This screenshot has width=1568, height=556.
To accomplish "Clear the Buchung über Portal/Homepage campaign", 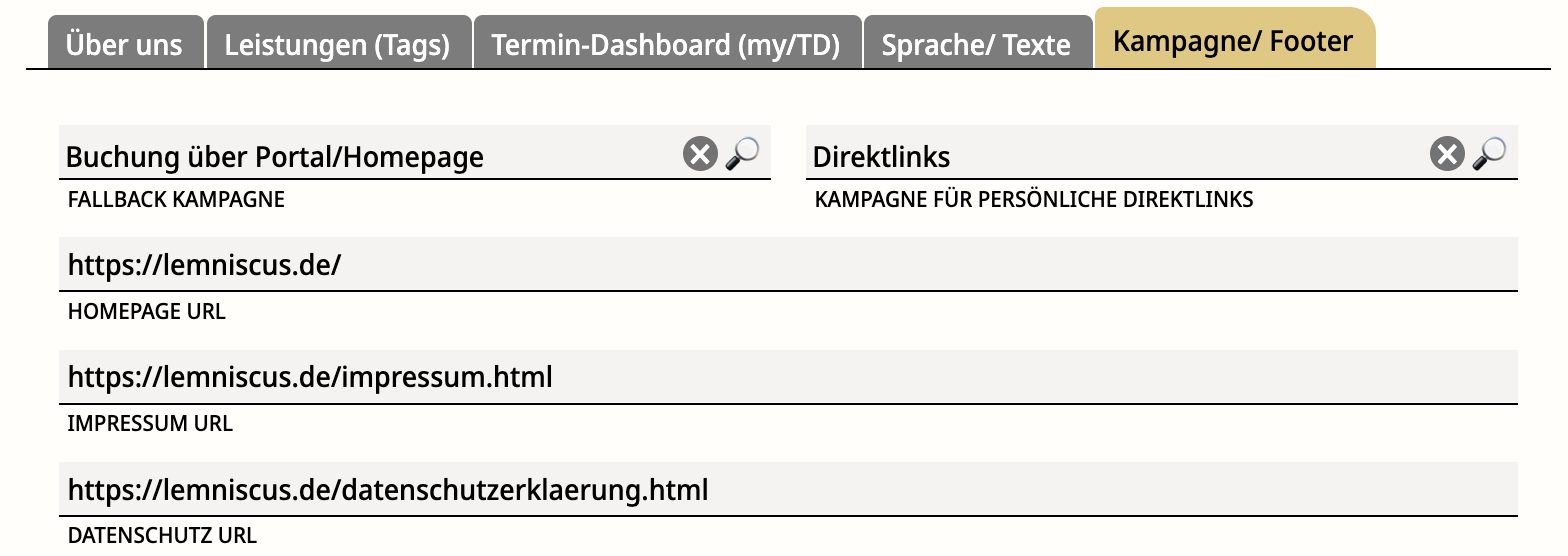I will tap(700, 154).
